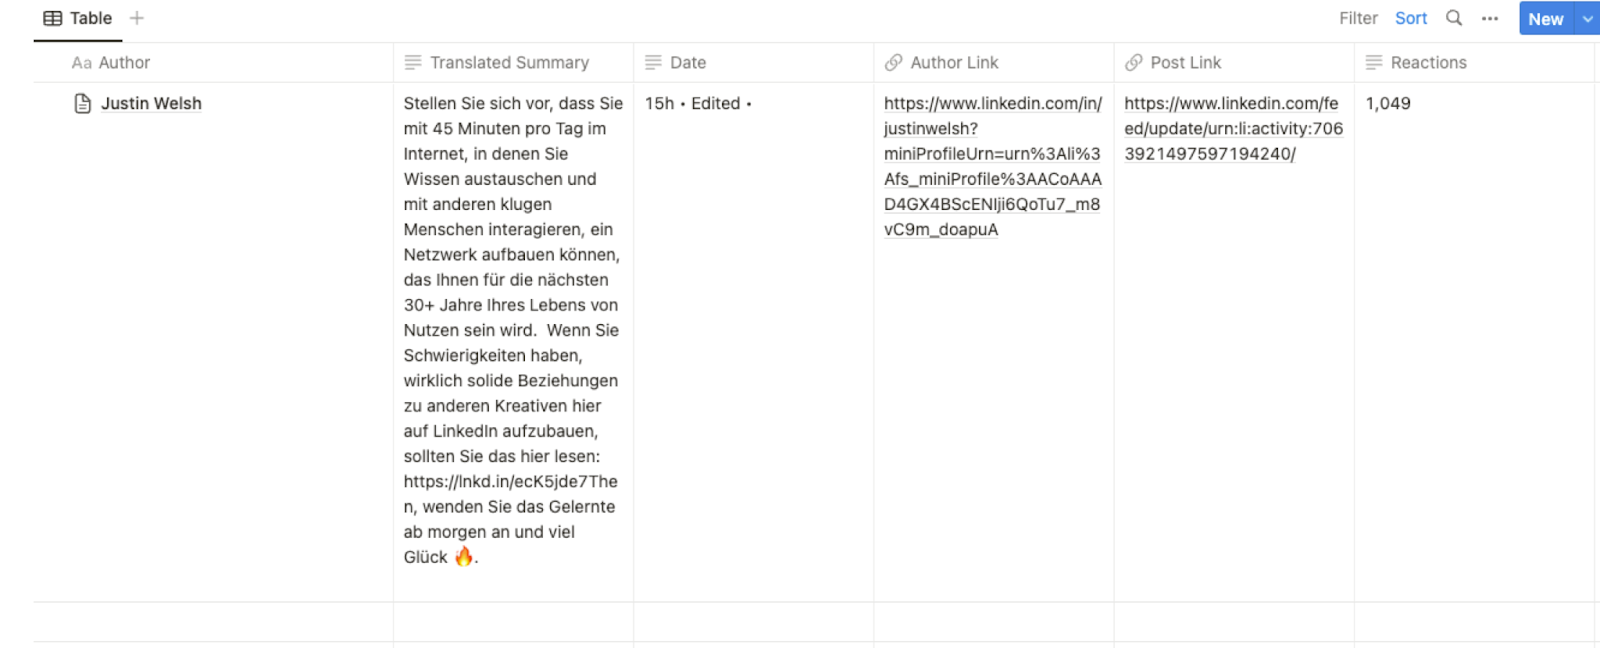Click the link icon on Author Link column
This screenshot has width=1600, height=648.
click(891, 62)
